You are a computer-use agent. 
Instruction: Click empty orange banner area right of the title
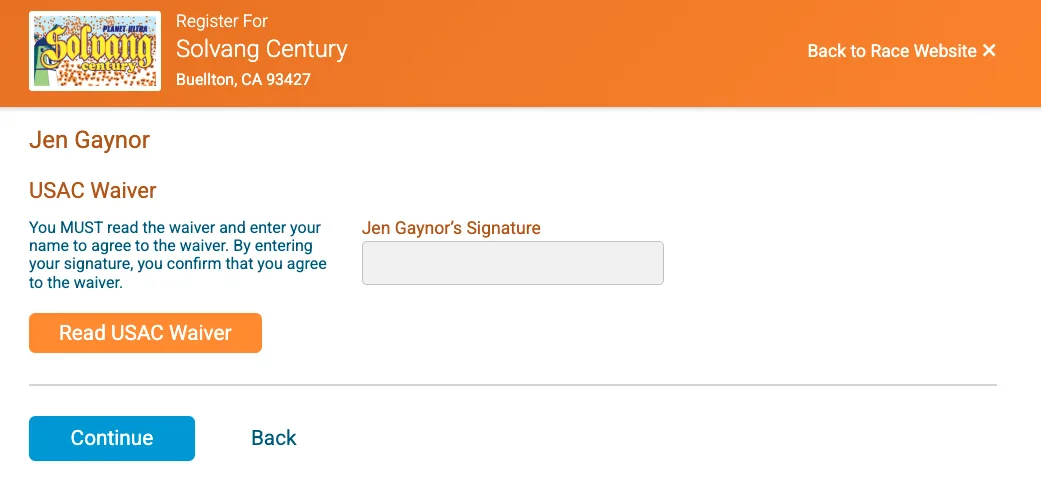click(580, 52)
